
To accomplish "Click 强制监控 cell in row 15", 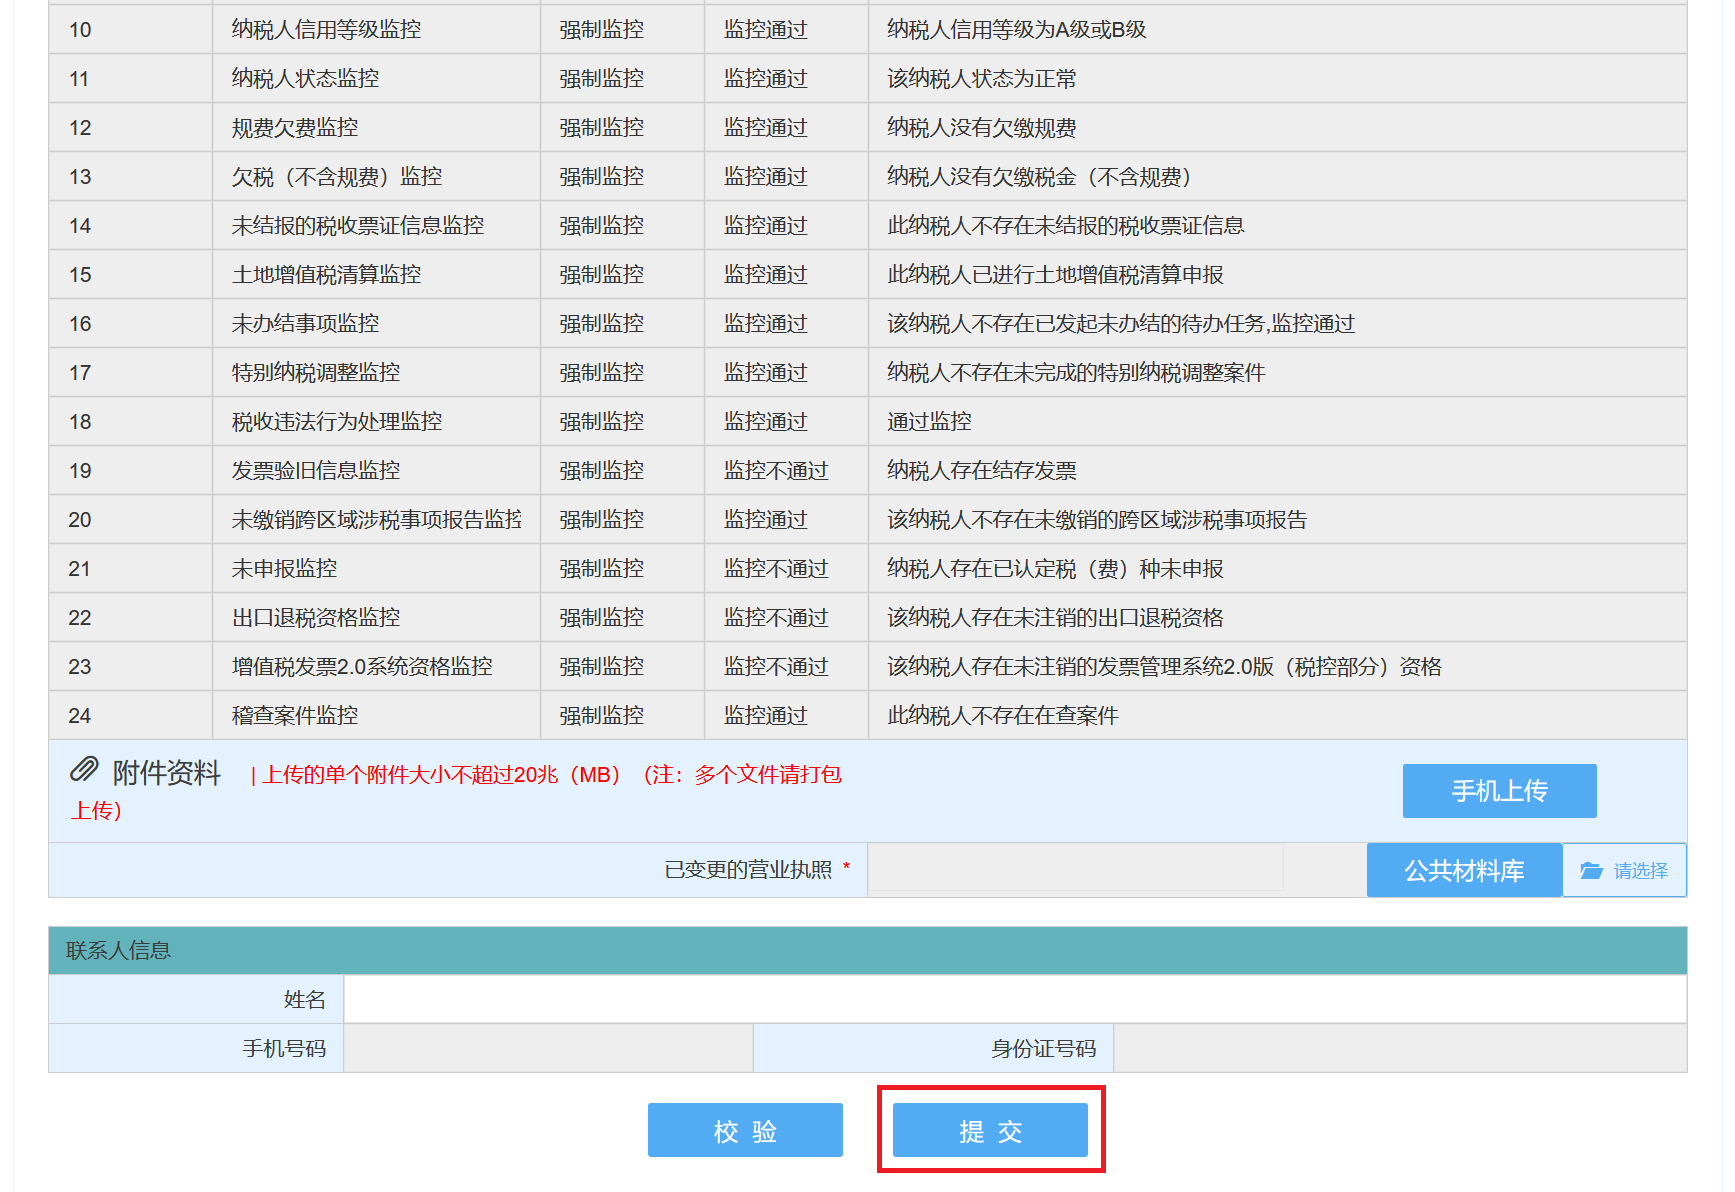I will pos(622,274).
